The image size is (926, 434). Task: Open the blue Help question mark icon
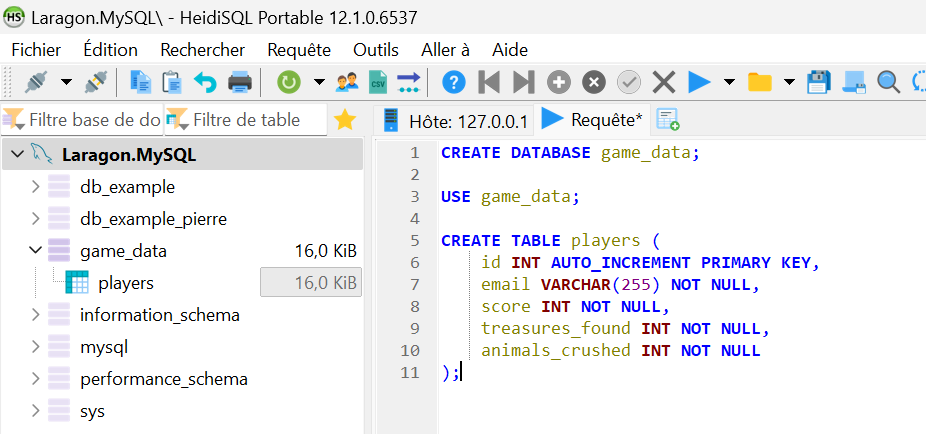tap(454, 82)
